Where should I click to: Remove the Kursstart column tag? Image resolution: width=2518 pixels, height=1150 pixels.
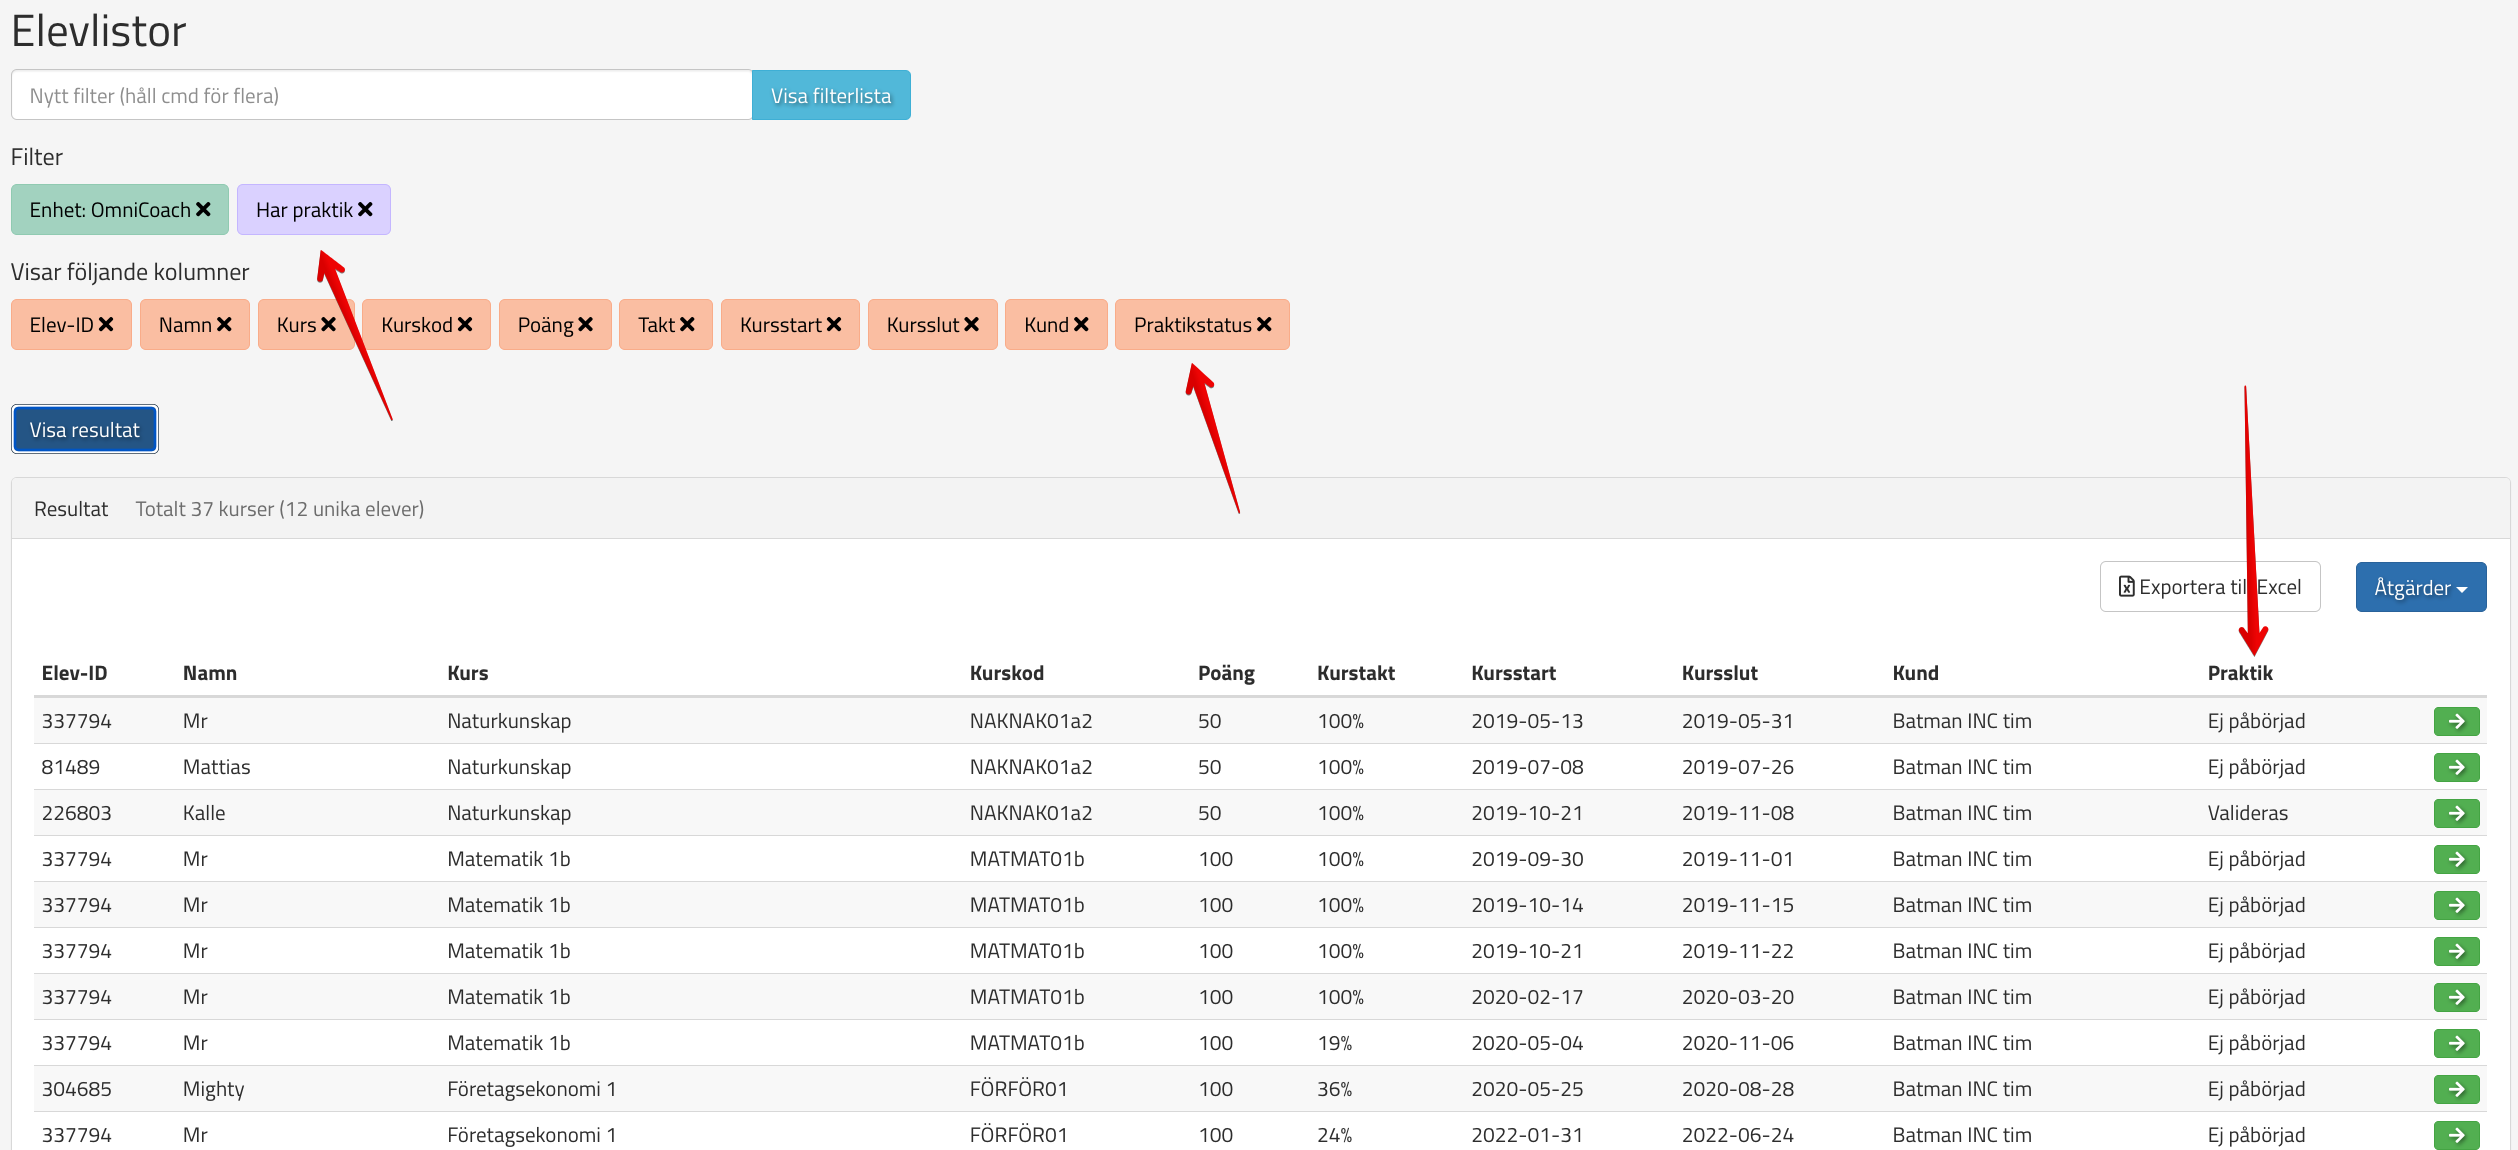(834, 325)
